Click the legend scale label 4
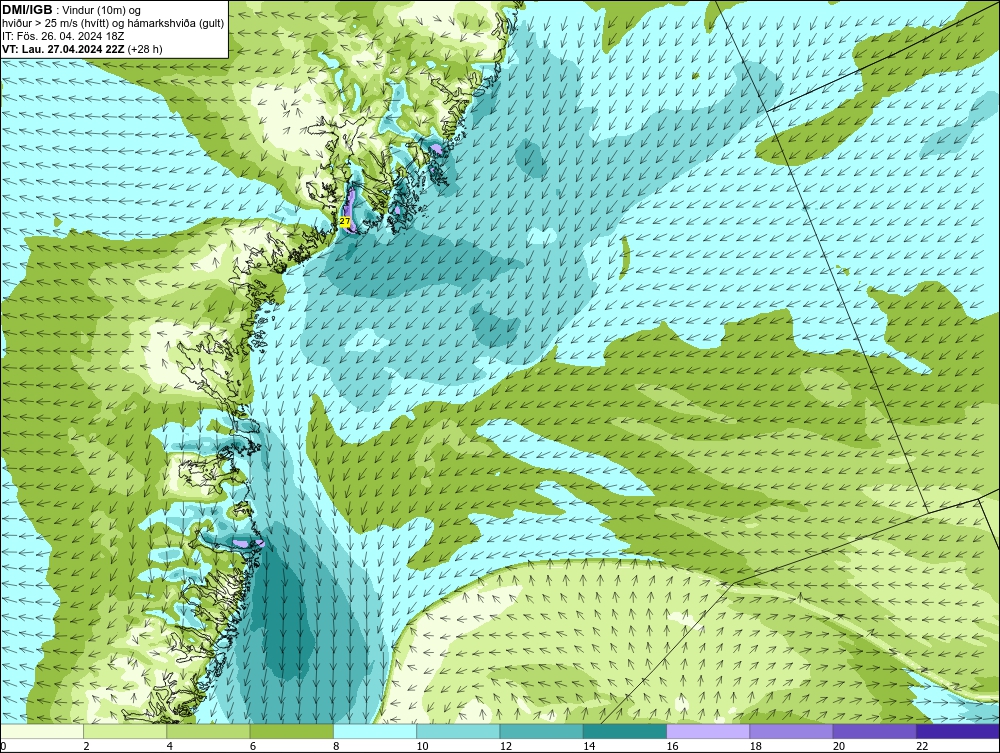Viewport: 1000px width, 753px height. tap(170, 746)
